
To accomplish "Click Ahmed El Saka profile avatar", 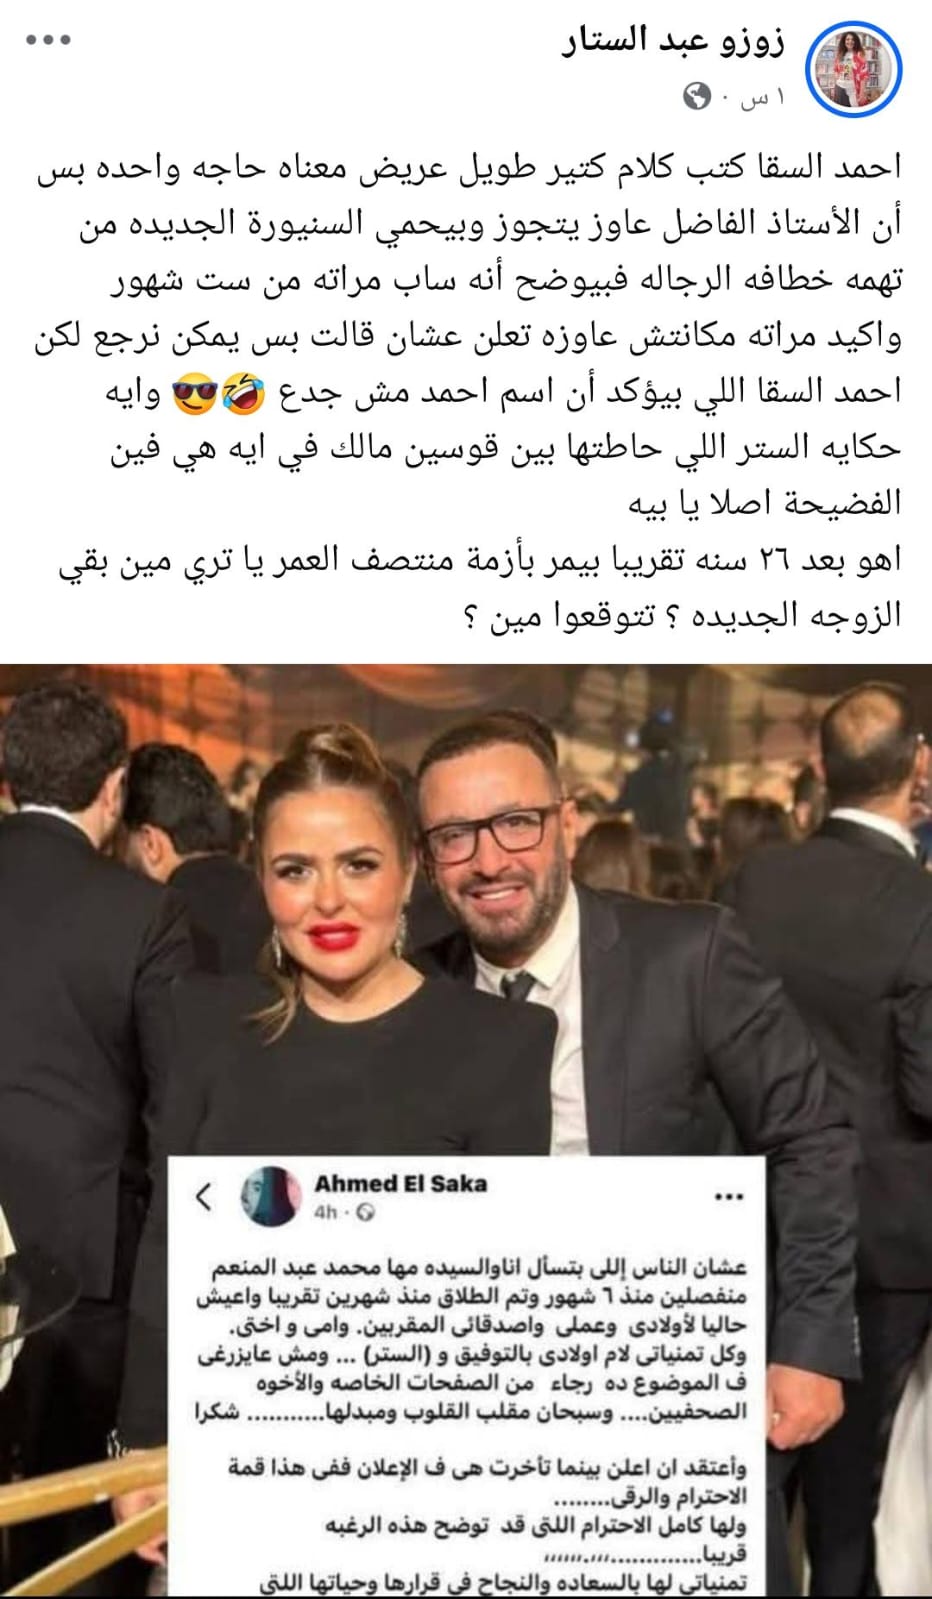I will tap(272, 1195).
